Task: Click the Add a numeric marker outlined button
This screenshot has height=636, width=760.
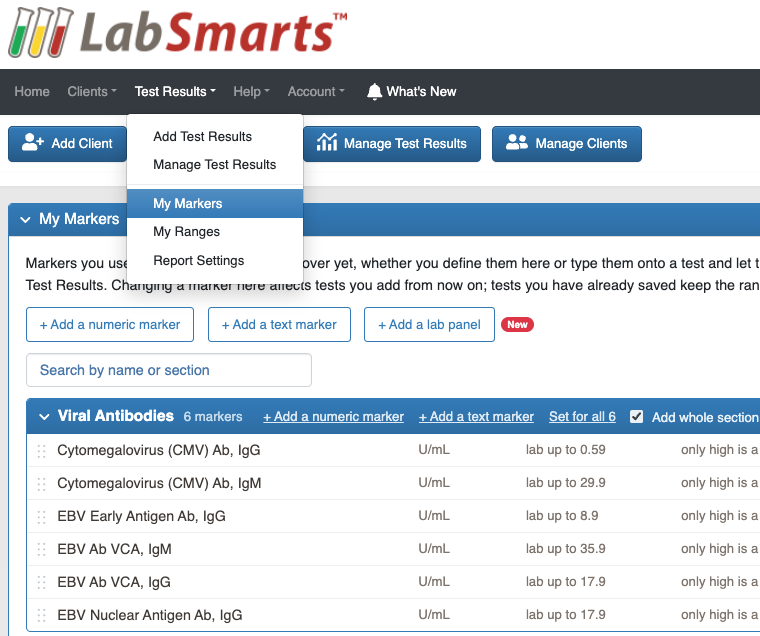Action: (x=110, y=324)
